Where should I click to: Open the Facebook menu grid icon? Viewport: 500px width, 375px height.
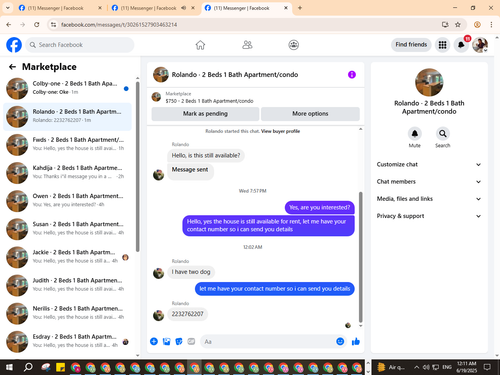(x=442, y=45)
